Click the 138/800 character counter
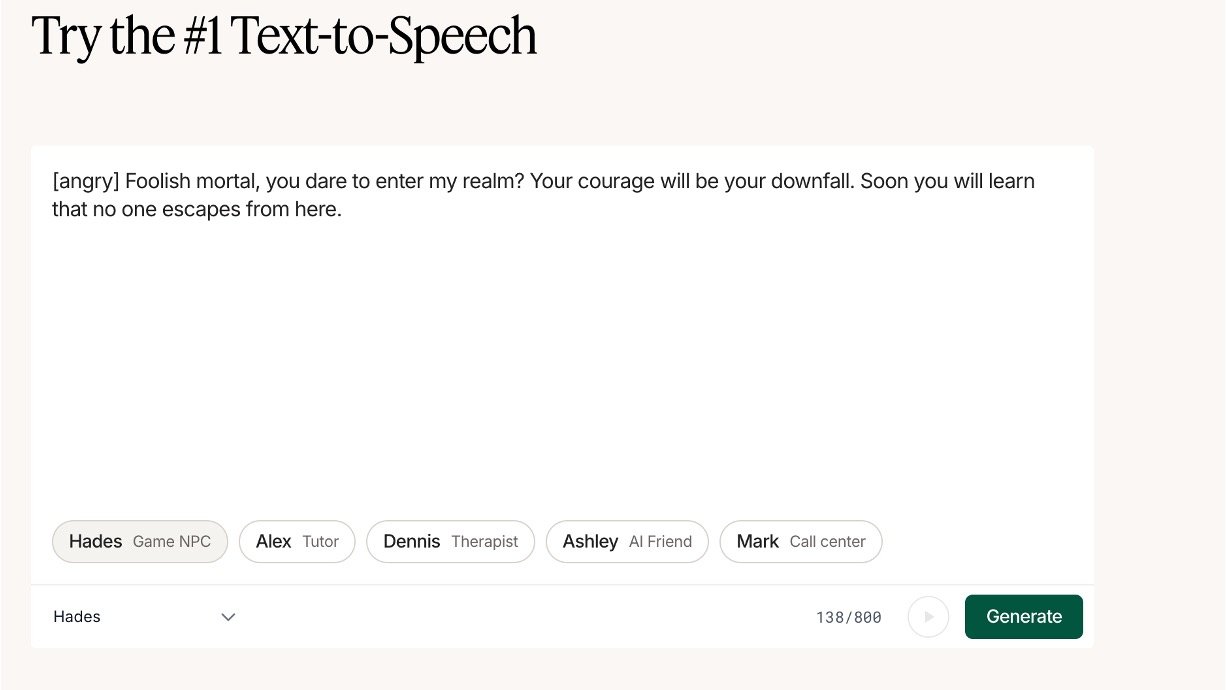Viewport: 1226px width, 690px height. [x=849, y=618]
